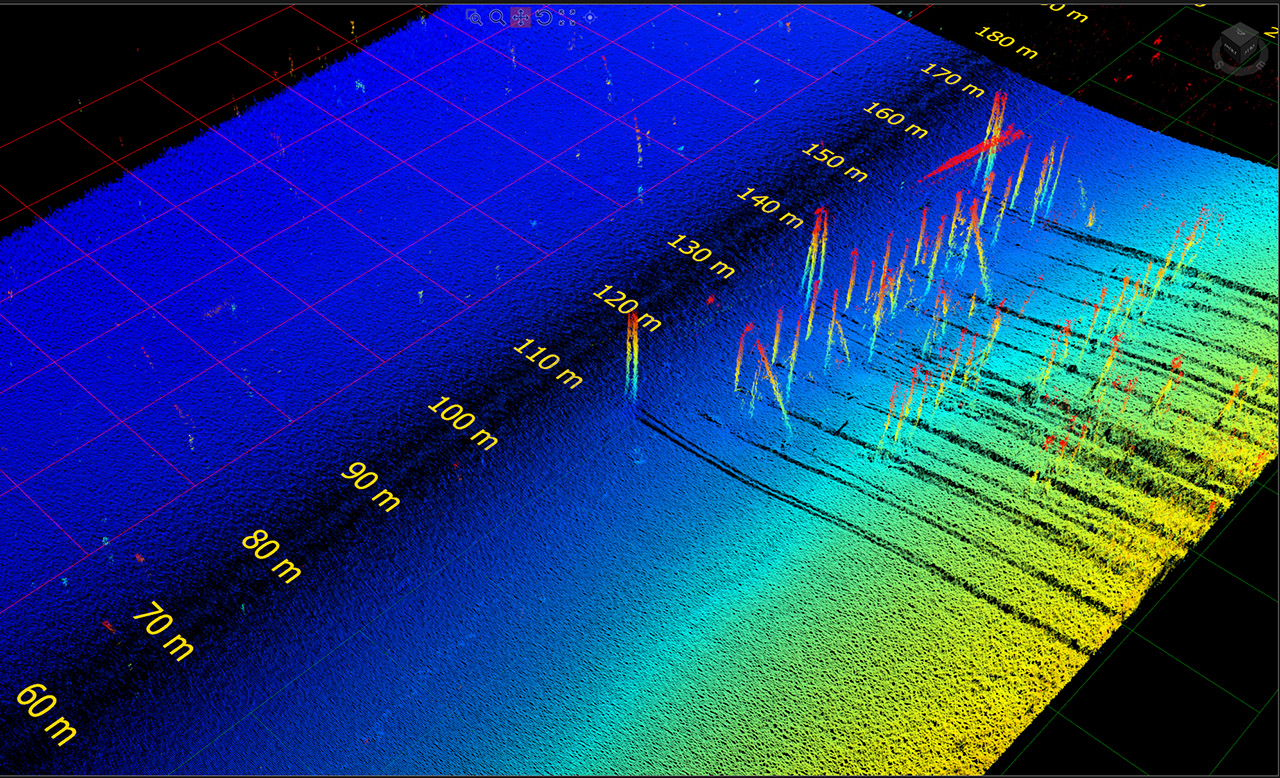Screen dimensions: 1280x778
Task: Click the S marker on the orientation ring
Action: pyautogui.click(x=1218, y=64)
